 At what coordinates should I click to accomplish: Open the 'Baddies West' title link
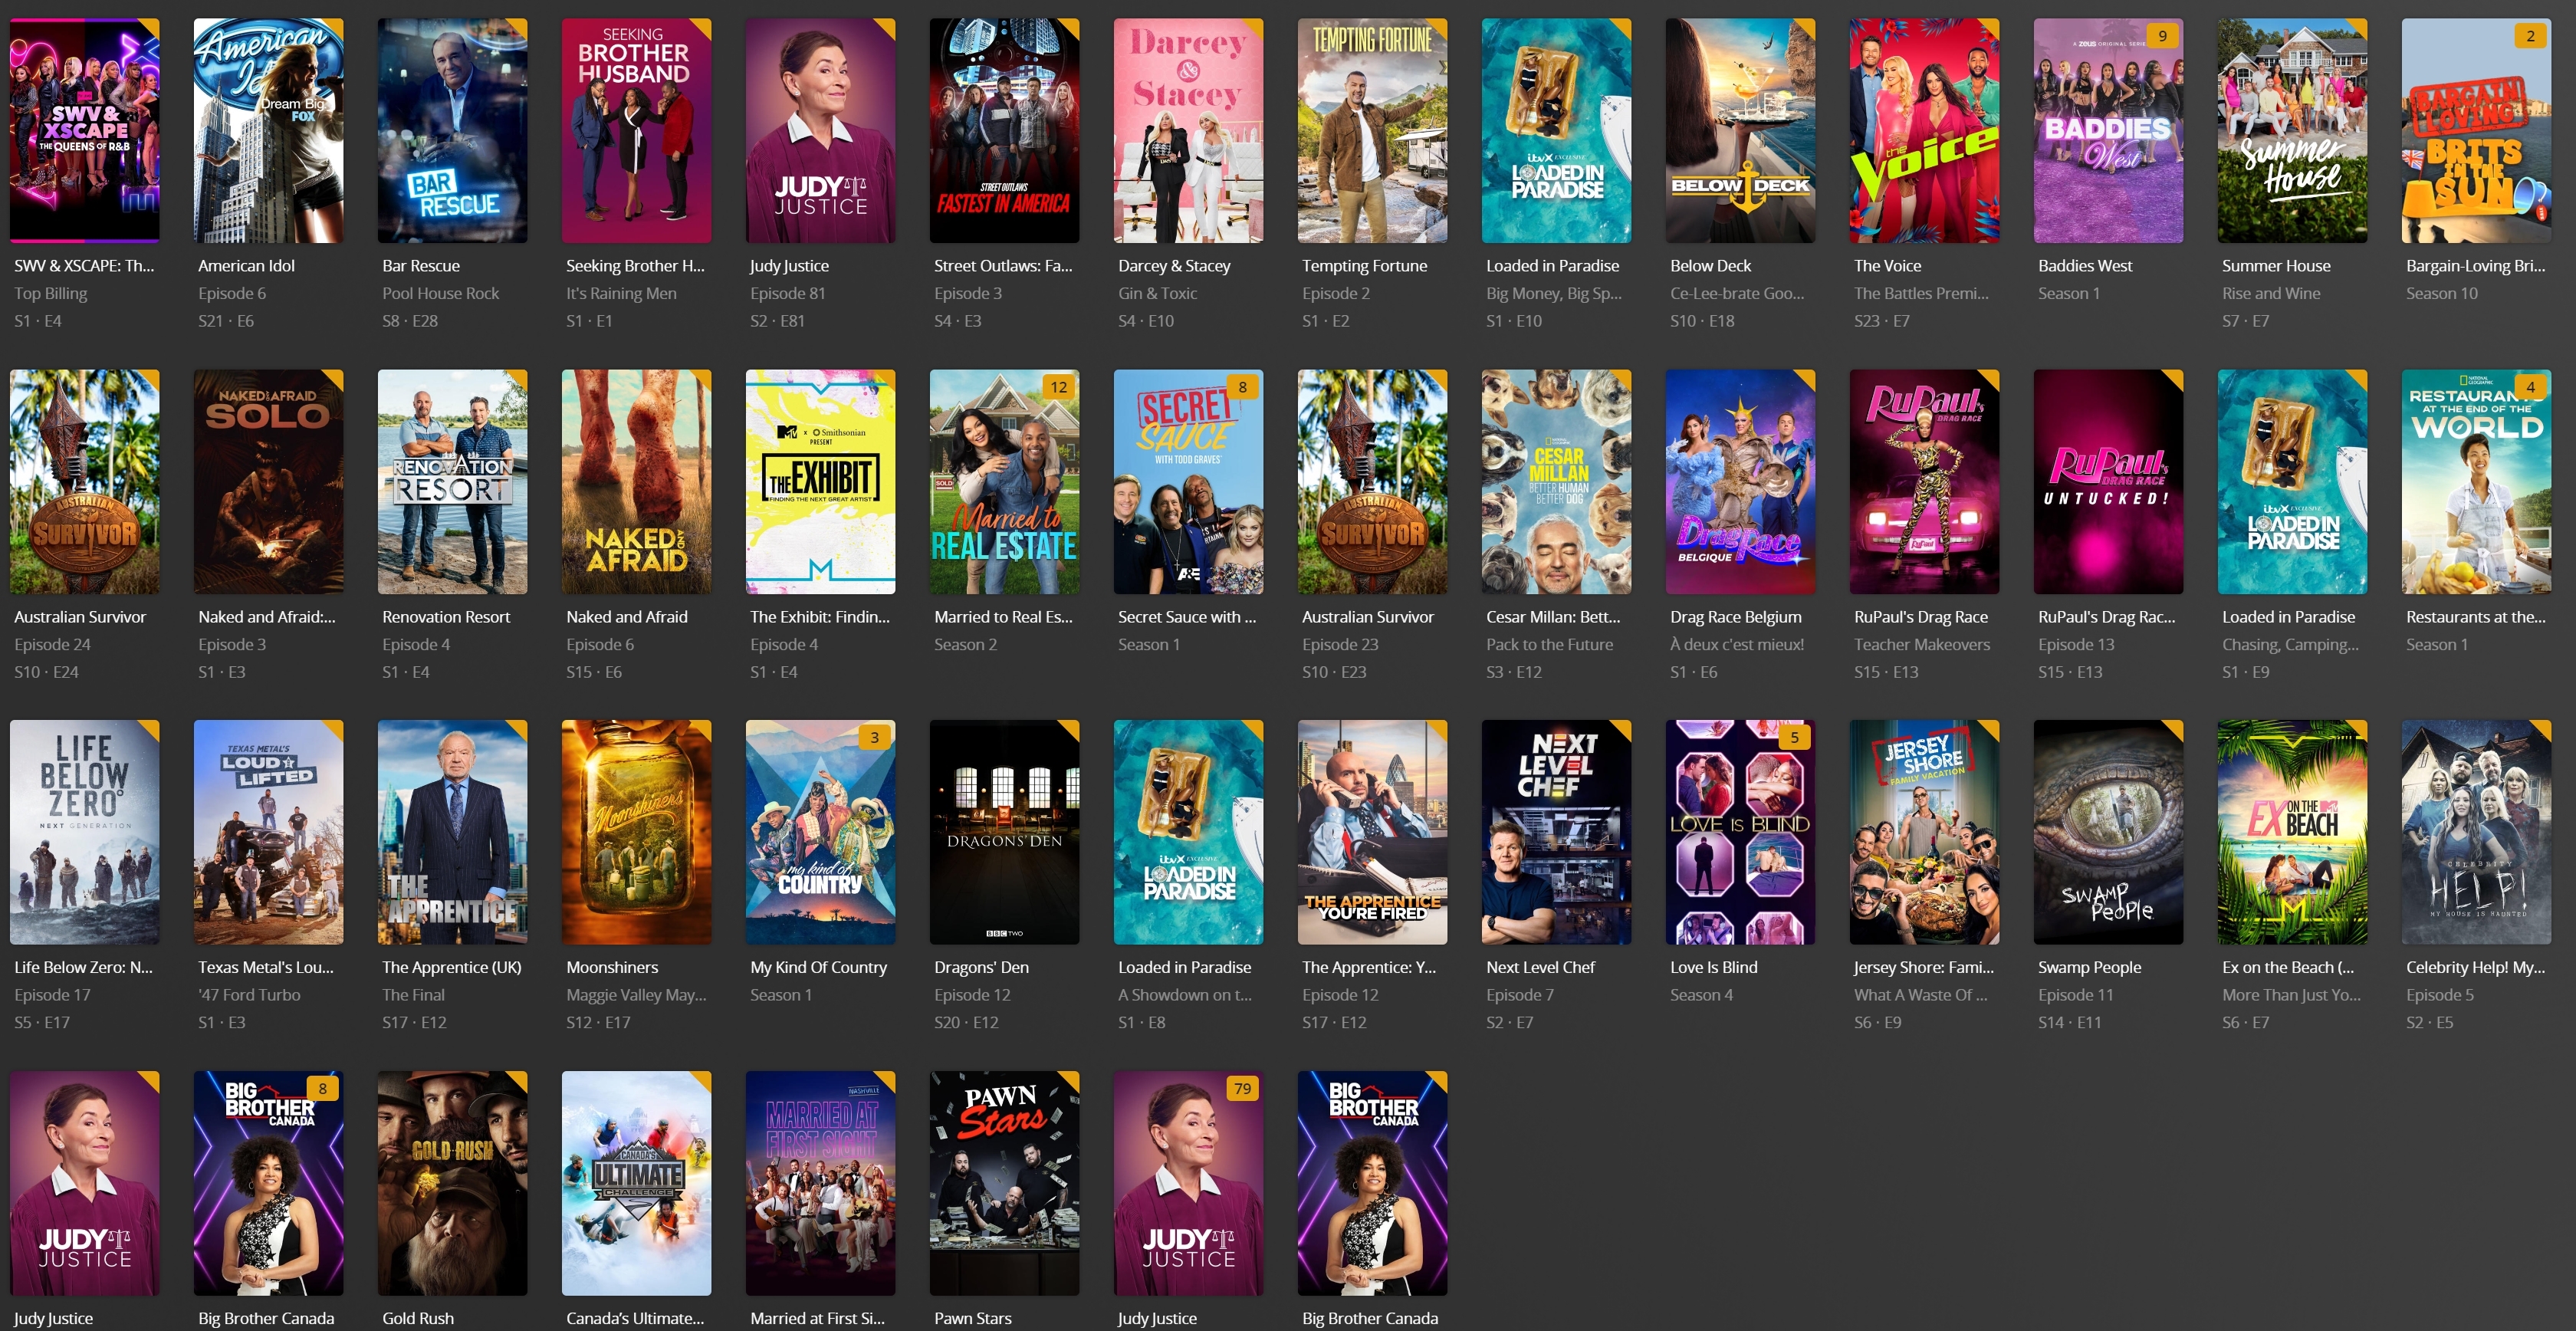[x=2085, y=266]
